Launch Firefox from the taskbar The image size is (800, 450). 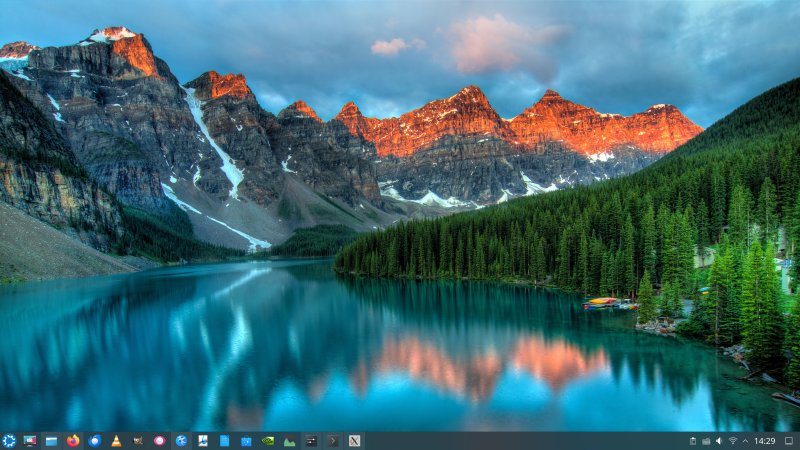pos(73,441)
